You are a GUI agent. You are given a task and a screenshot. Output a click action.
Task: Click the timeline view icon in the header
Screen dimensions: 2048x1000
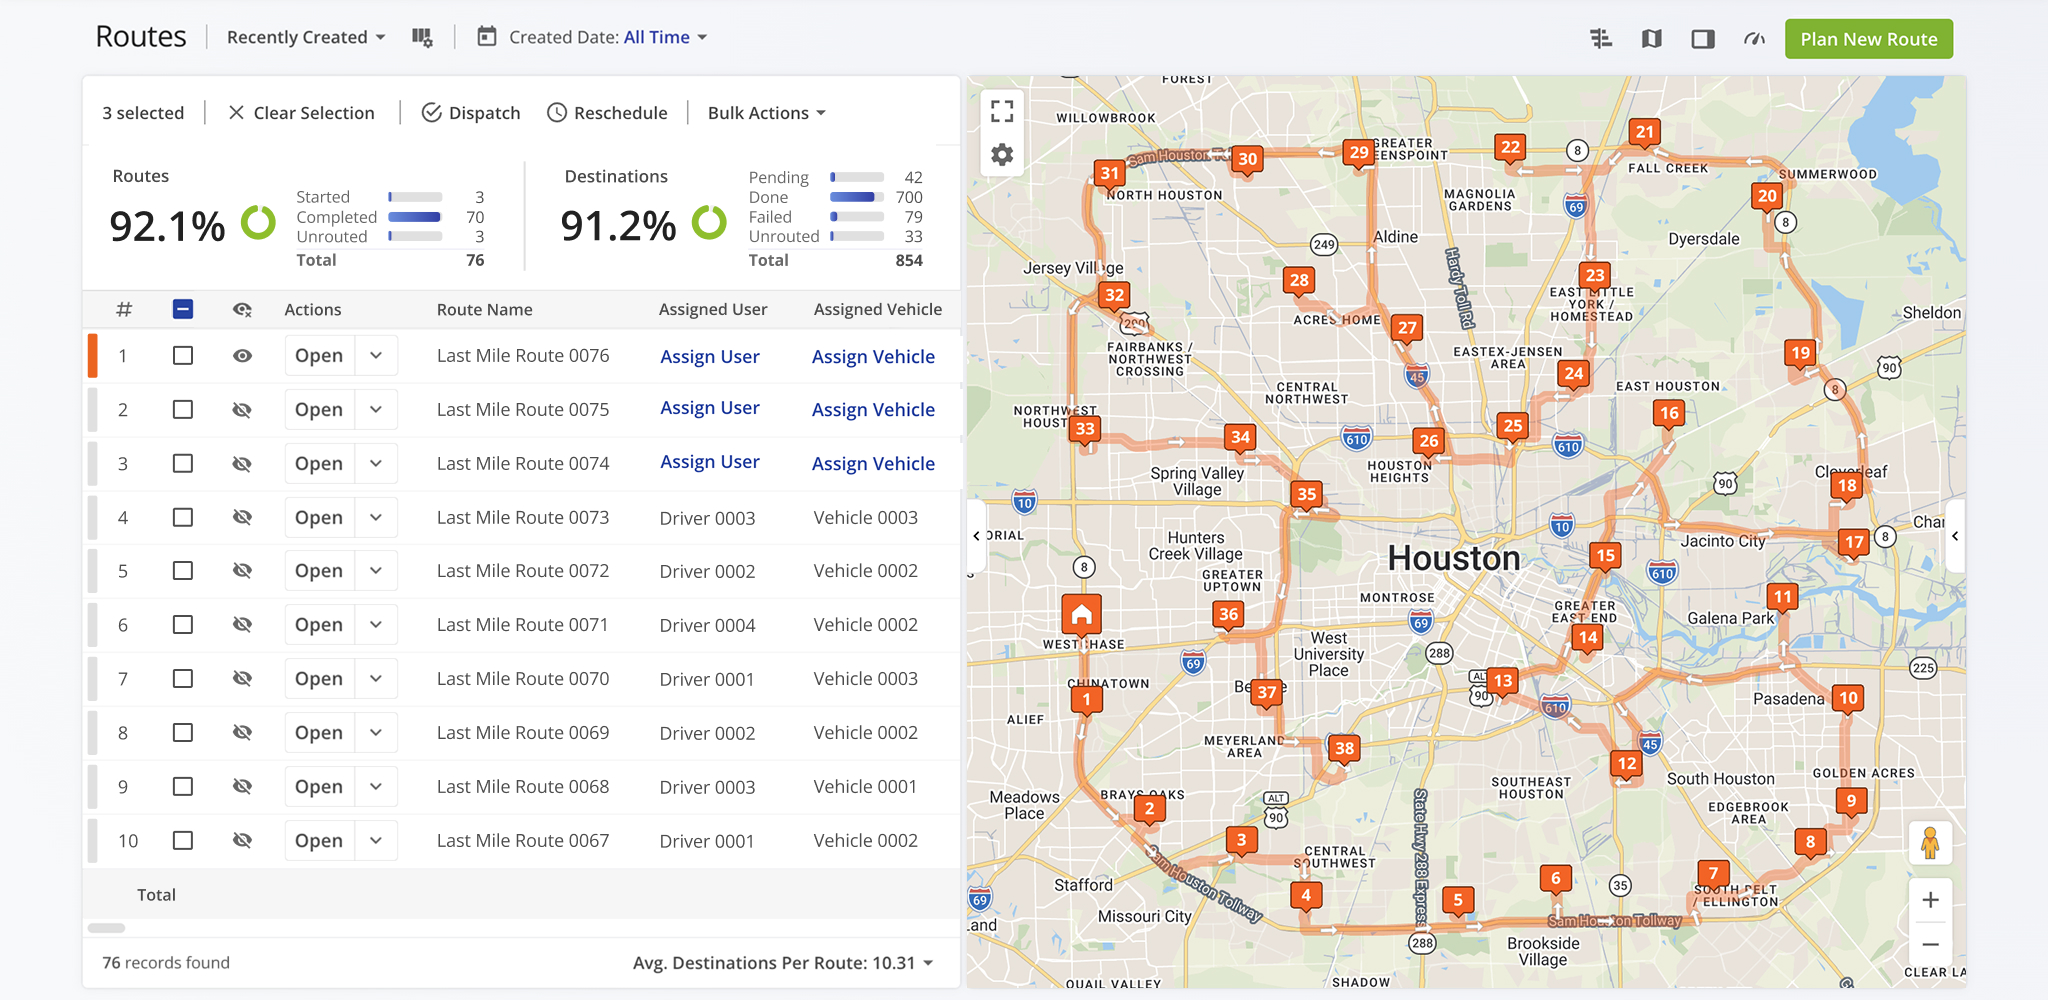tap(1601, 38)
